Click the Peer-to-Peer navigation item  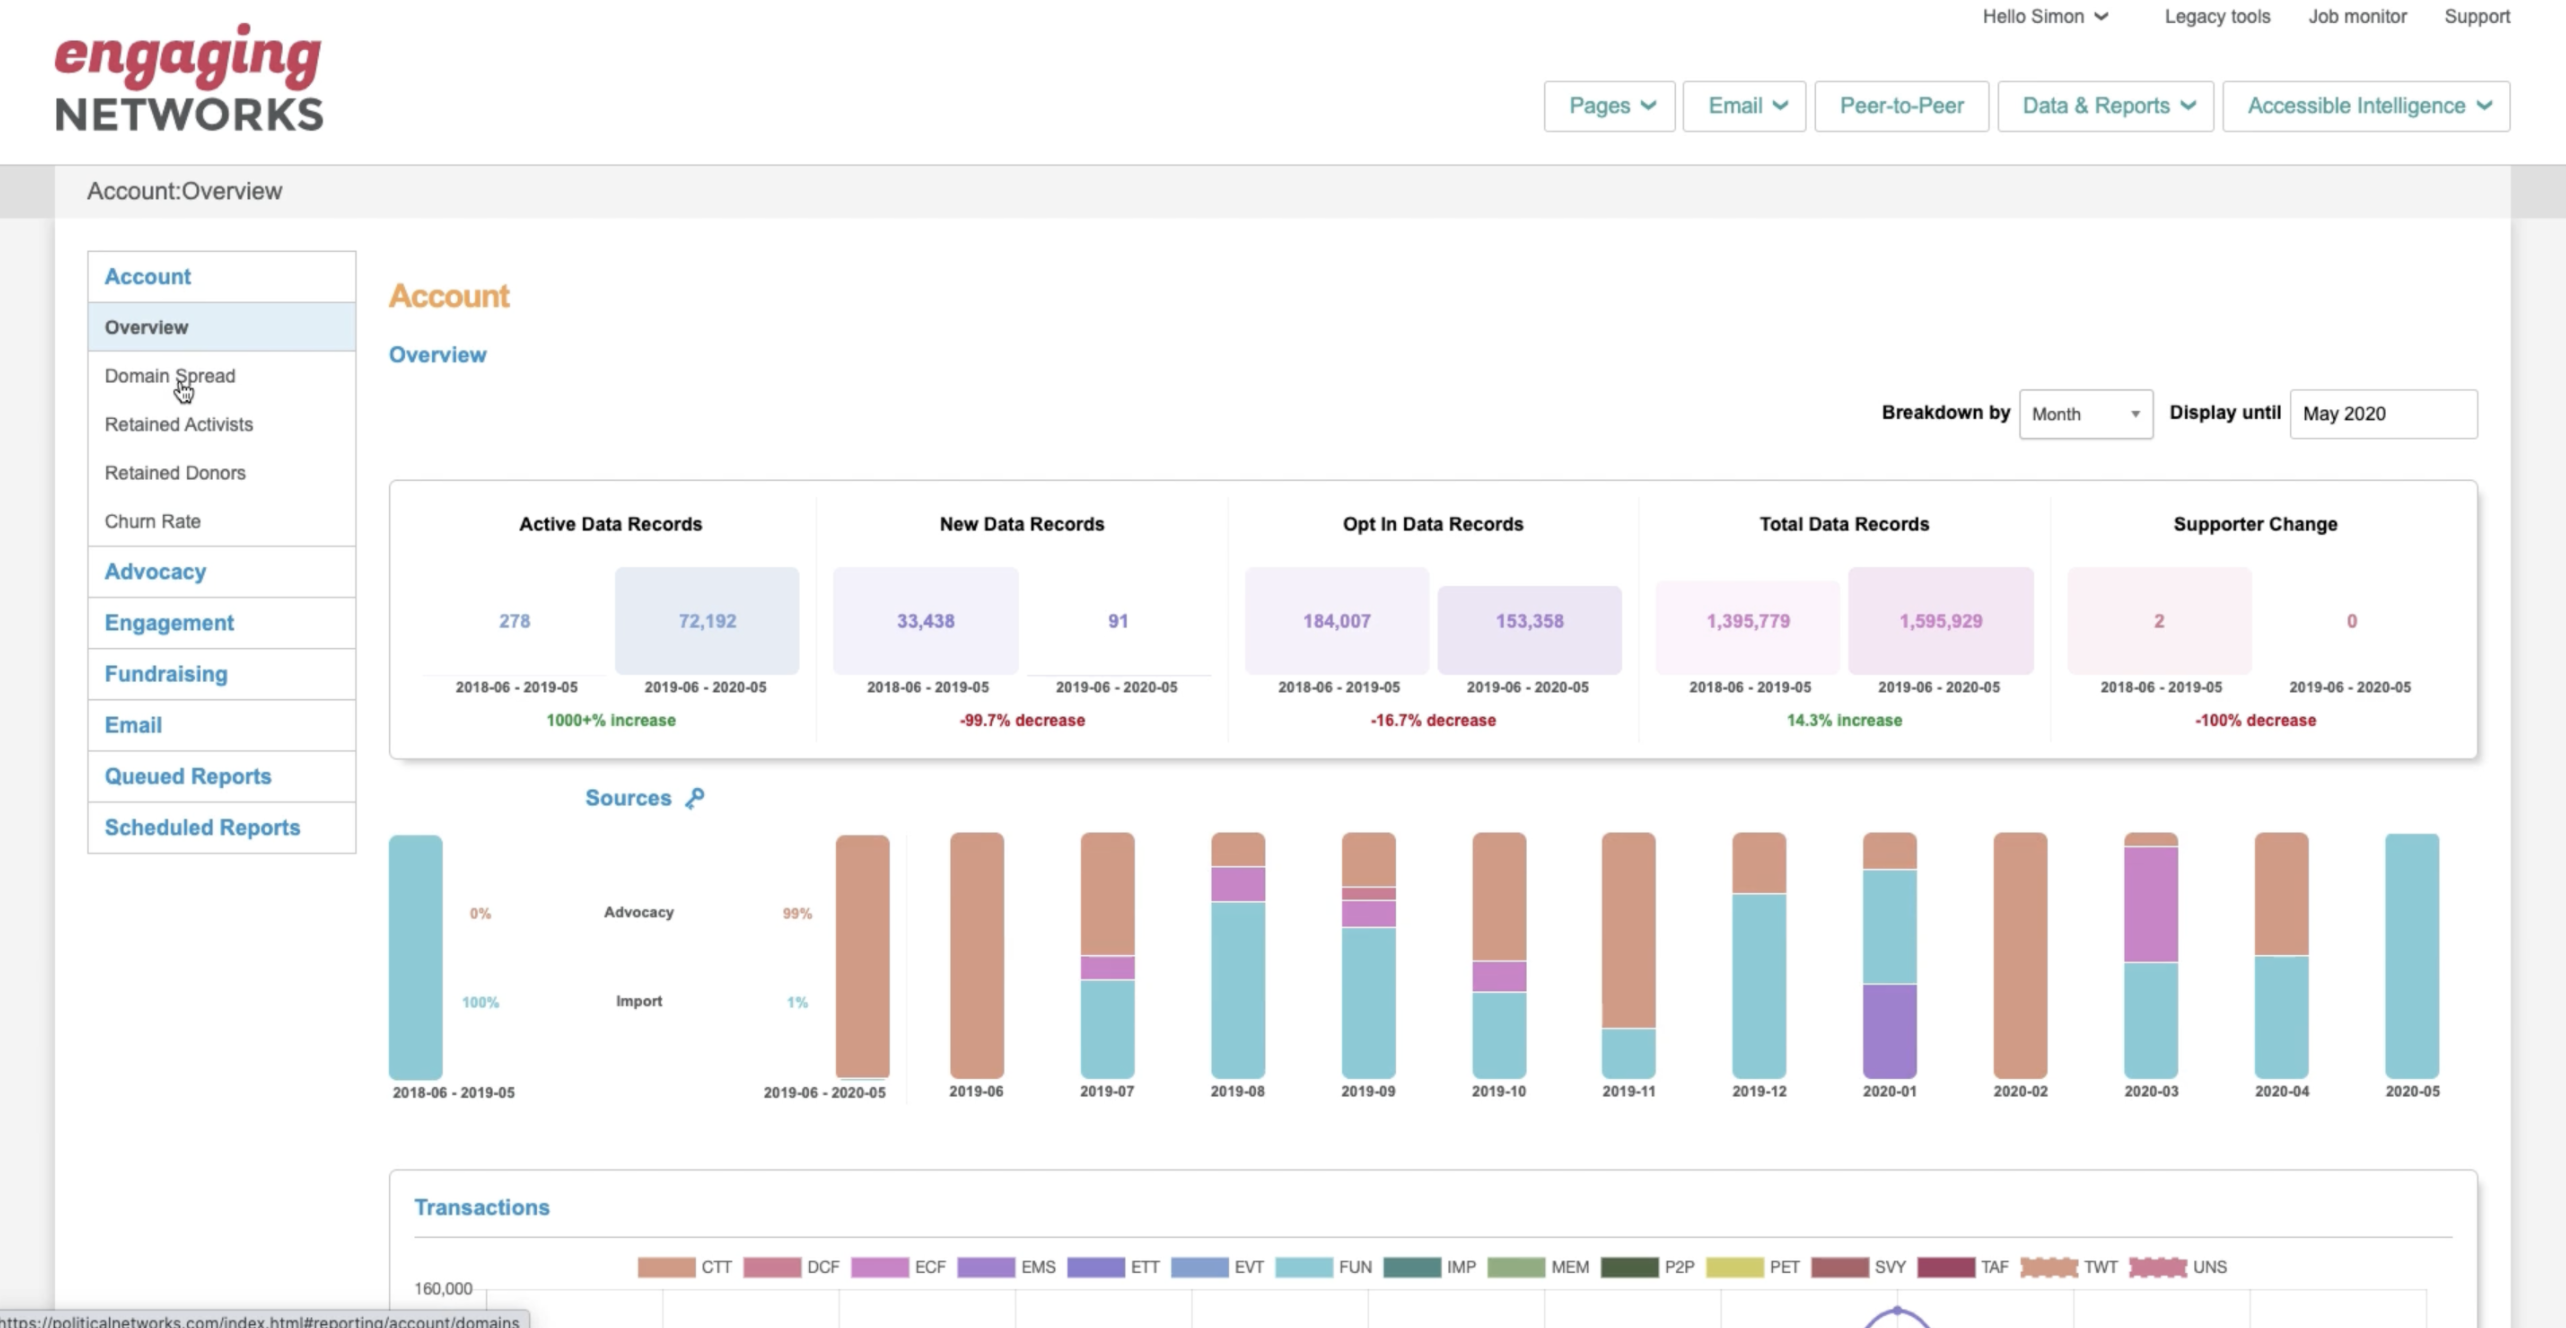pyautogui.click(x=1901, y=105)
